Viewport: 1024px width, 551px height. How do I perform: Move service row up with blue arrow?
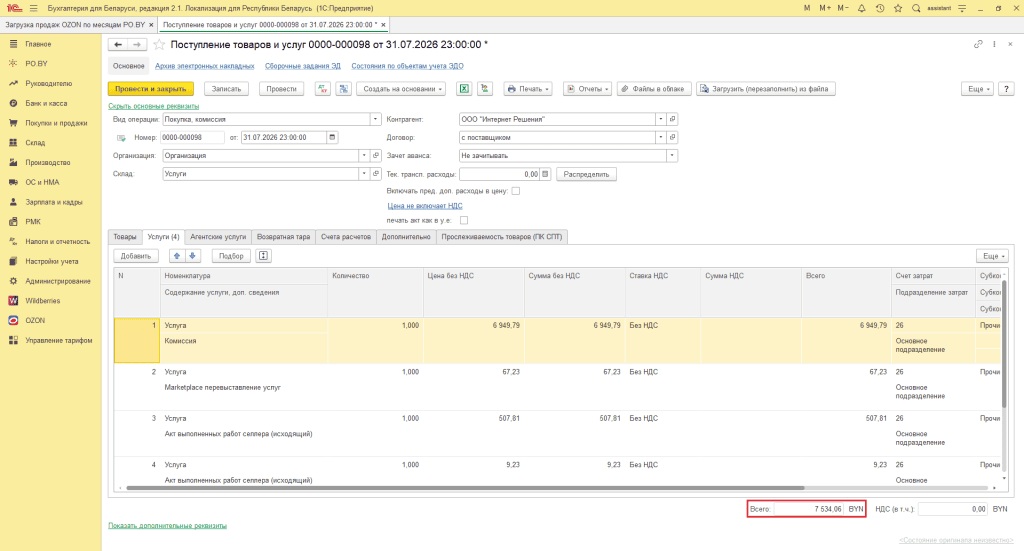(x=177, y=256)
